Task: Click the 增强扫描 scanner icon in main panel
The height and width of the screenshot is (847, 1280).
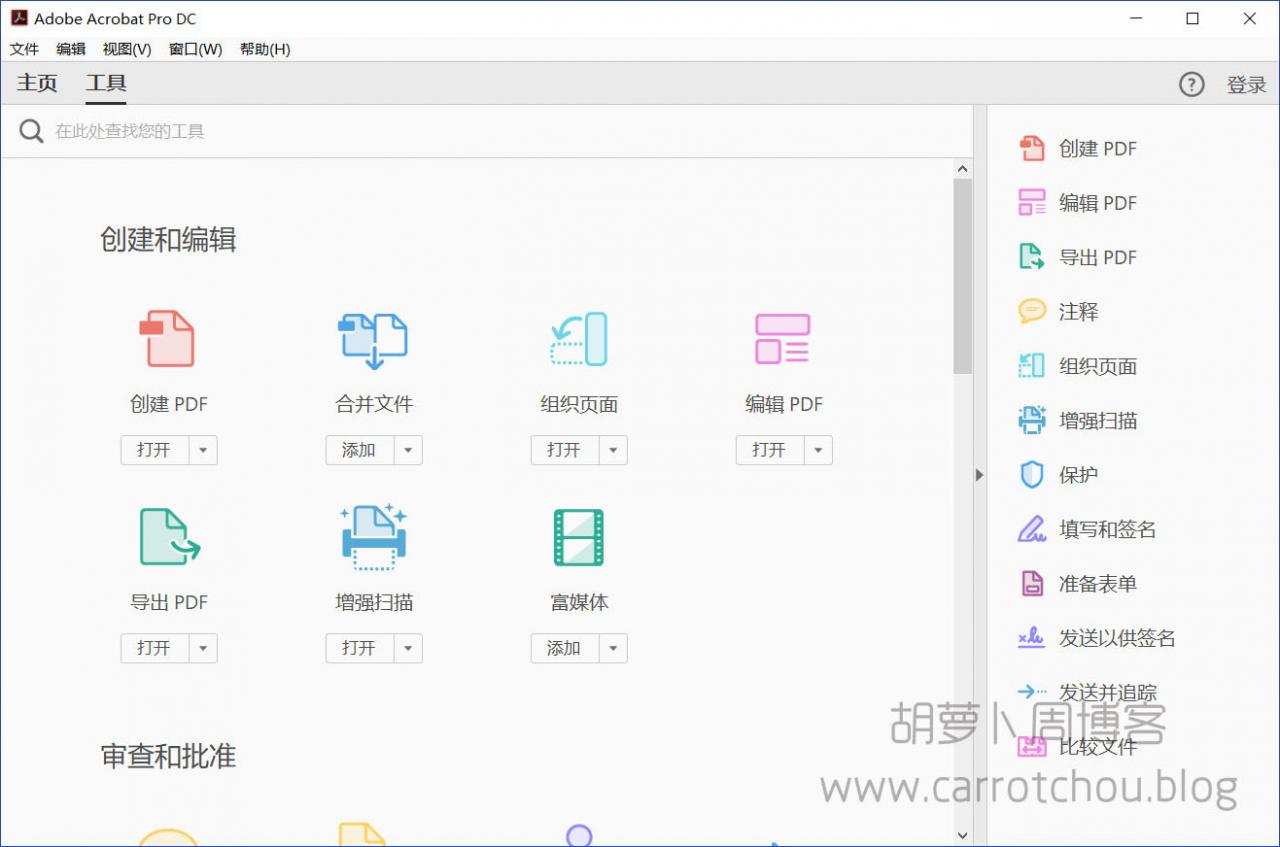Action: 373,537
